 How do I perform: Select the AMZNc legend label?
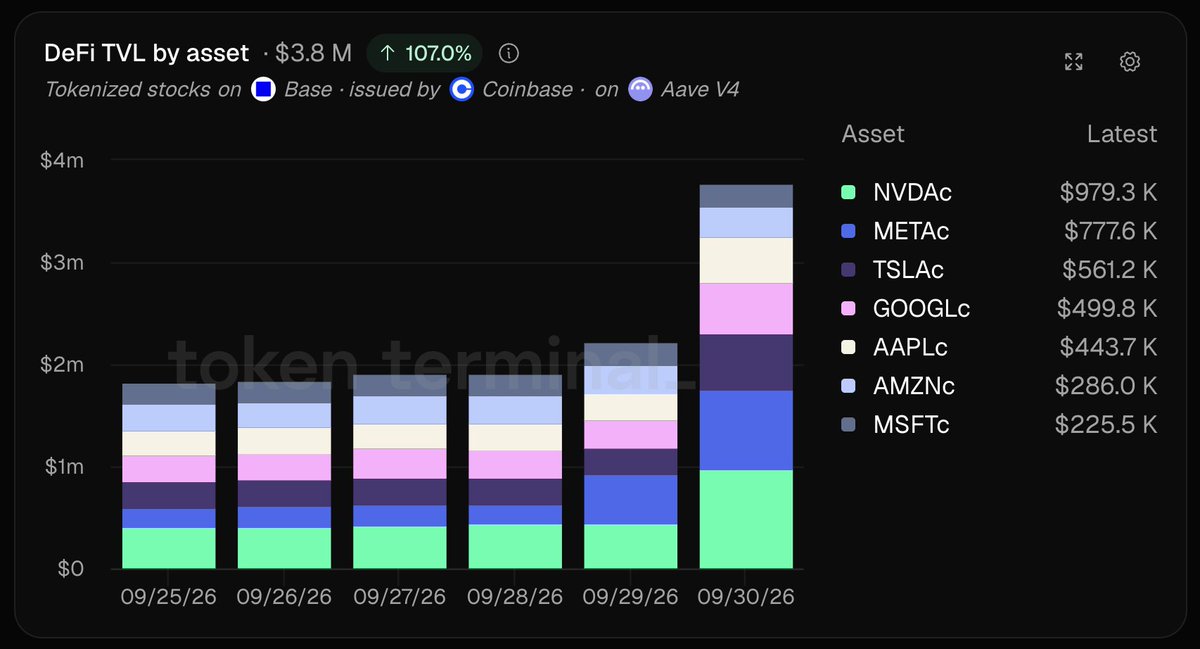point(913,386)
